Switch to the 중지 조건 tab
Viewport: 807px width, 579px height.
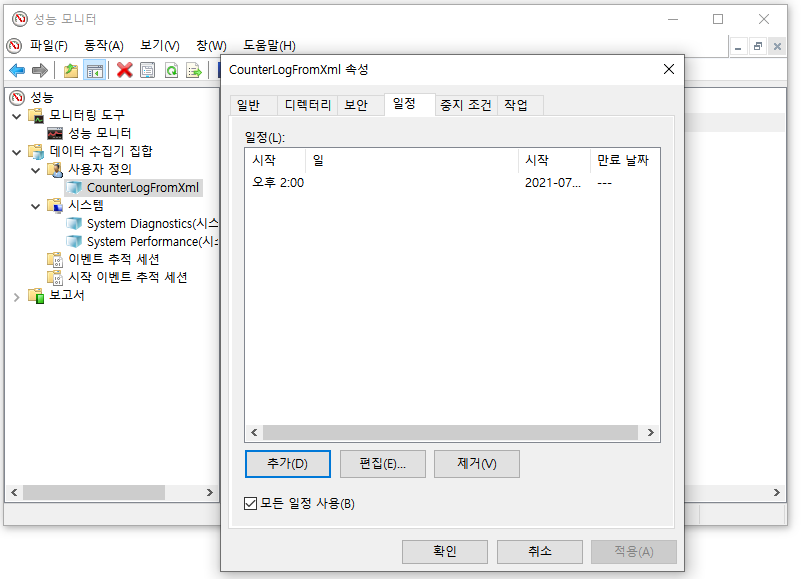pos(466,106)
